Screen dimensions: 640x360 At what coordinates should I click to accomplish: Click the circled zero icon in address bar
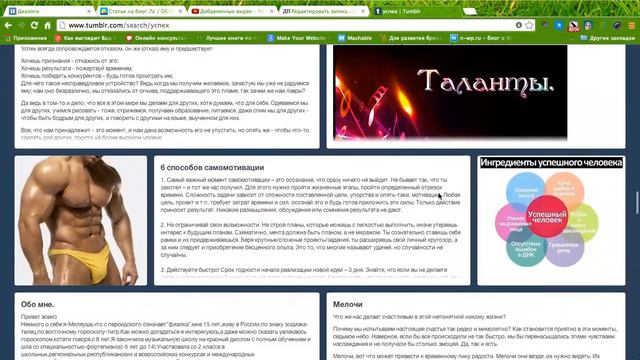click(519, 25)
